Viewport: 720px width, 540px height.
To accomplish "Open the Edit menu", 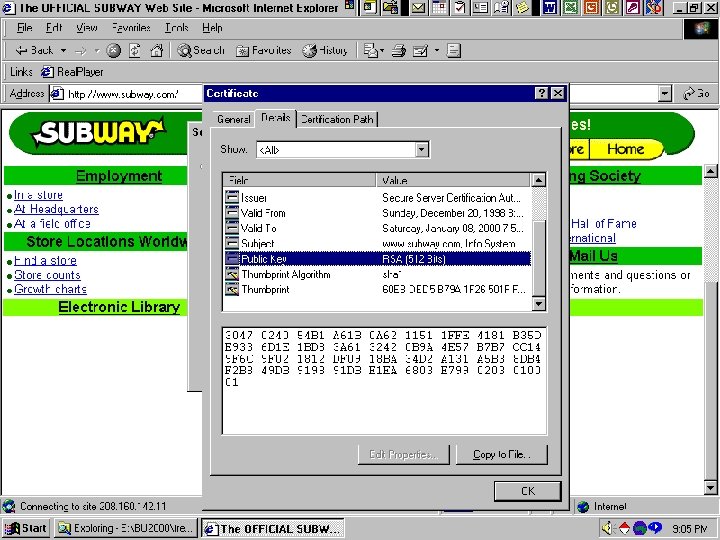I will 54,28.
